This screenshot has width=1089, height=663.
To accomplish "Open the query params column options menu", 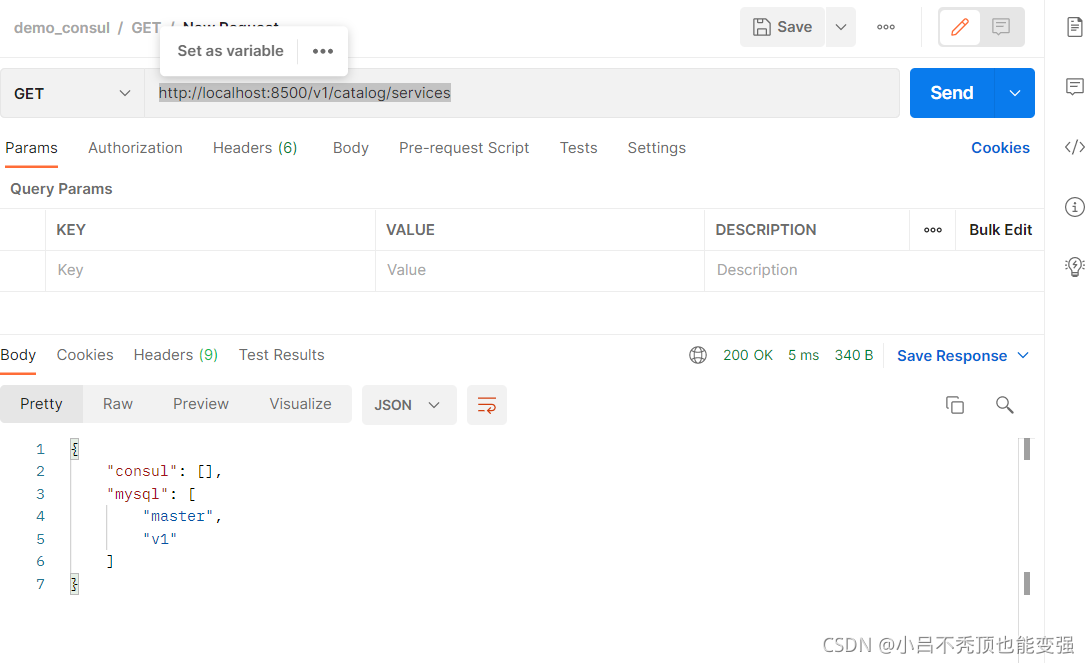I will 933,230.
